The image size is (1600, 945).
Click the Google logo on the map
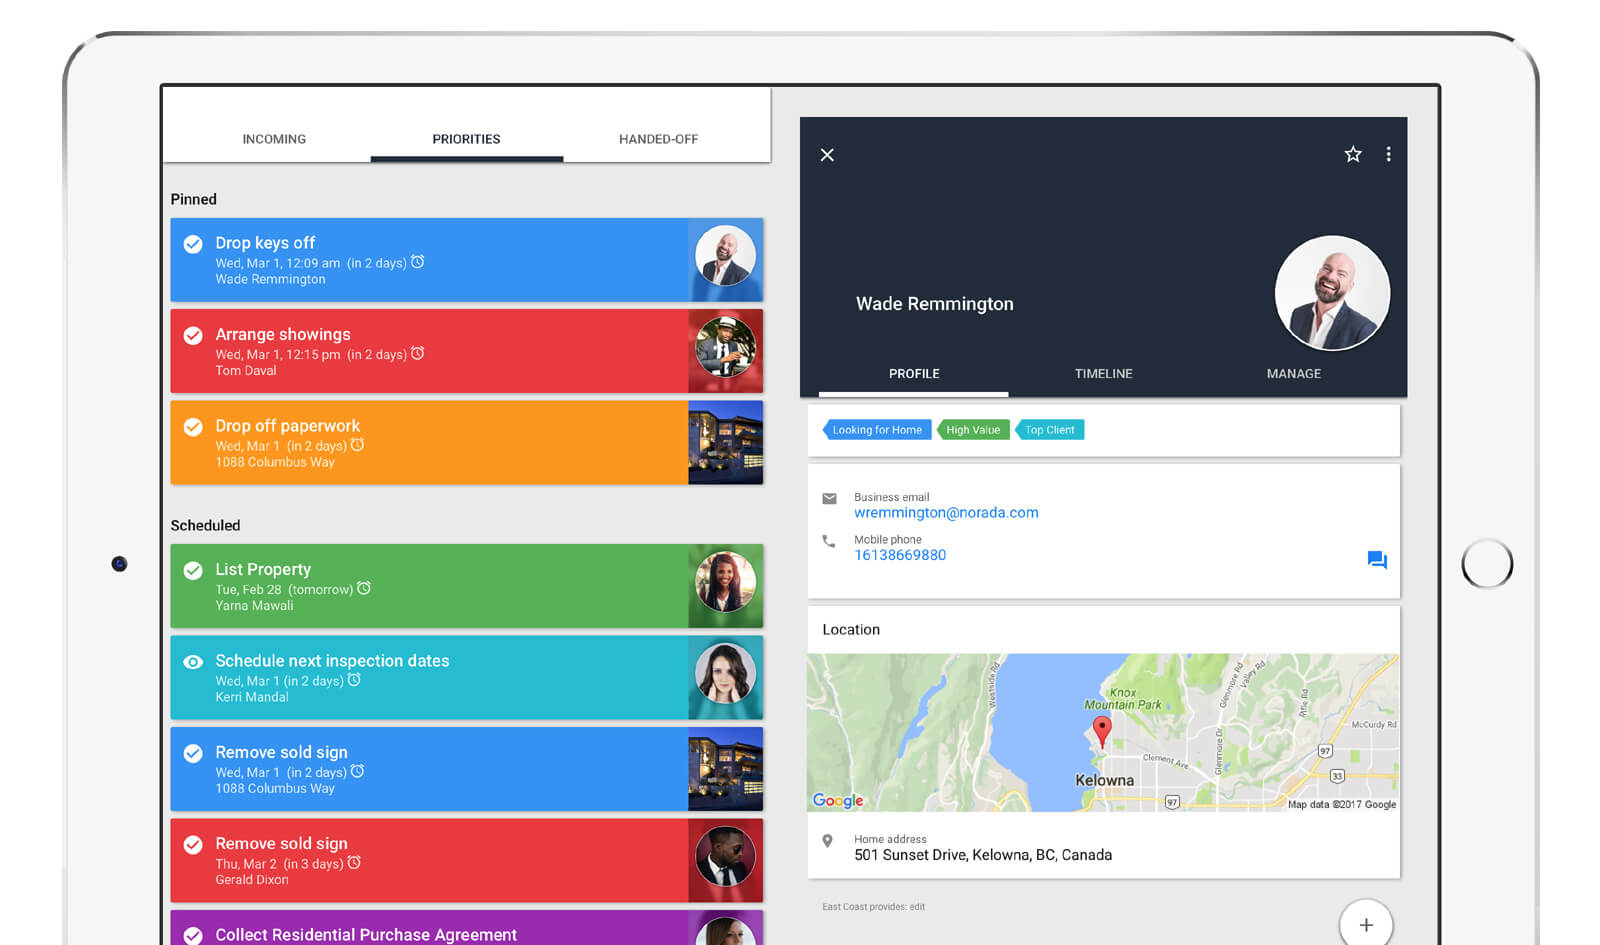[837, 801]
